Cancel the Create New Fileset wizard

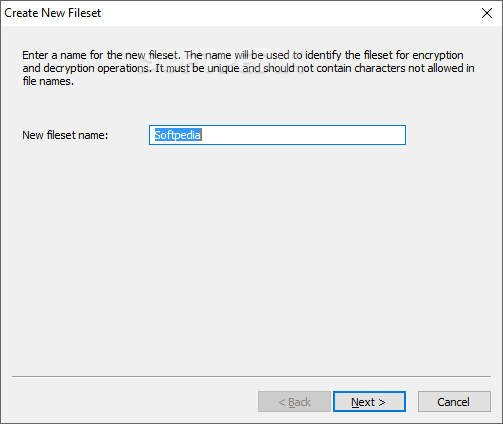click(454, 402)
